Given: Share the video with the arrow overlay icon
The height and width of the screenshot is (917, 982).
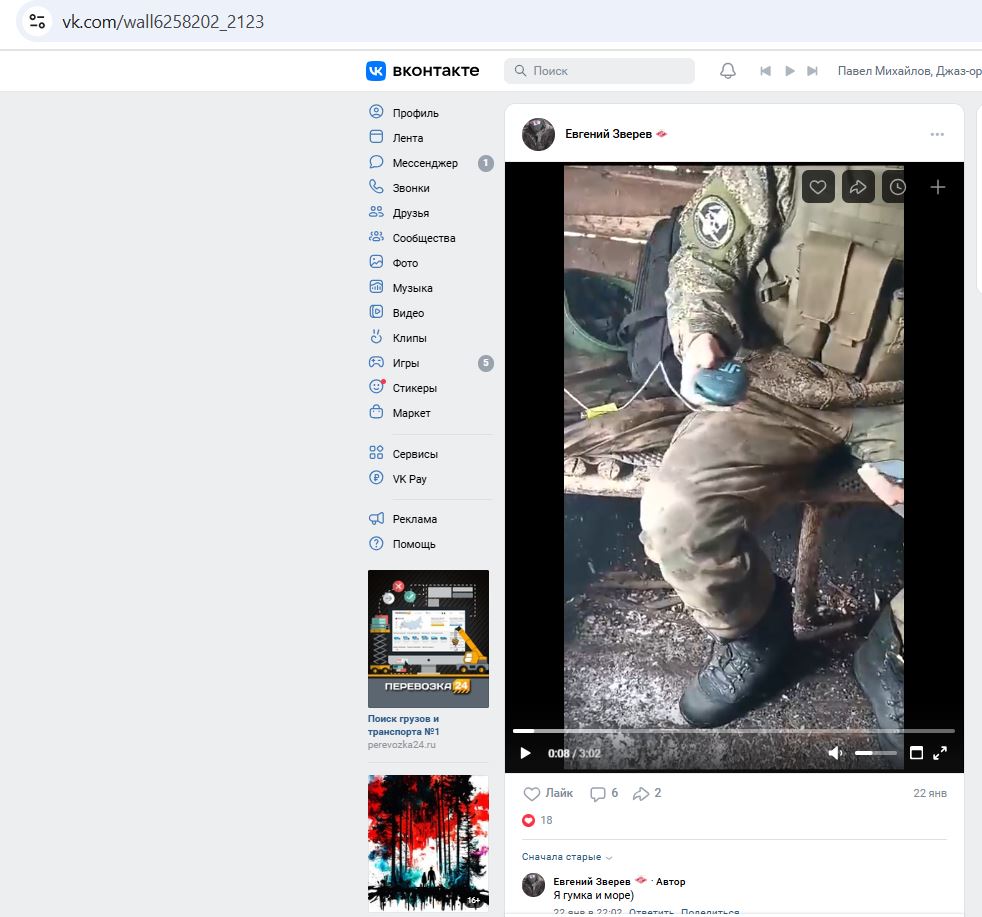Looking at the screenshot, I should pos(858,187).
